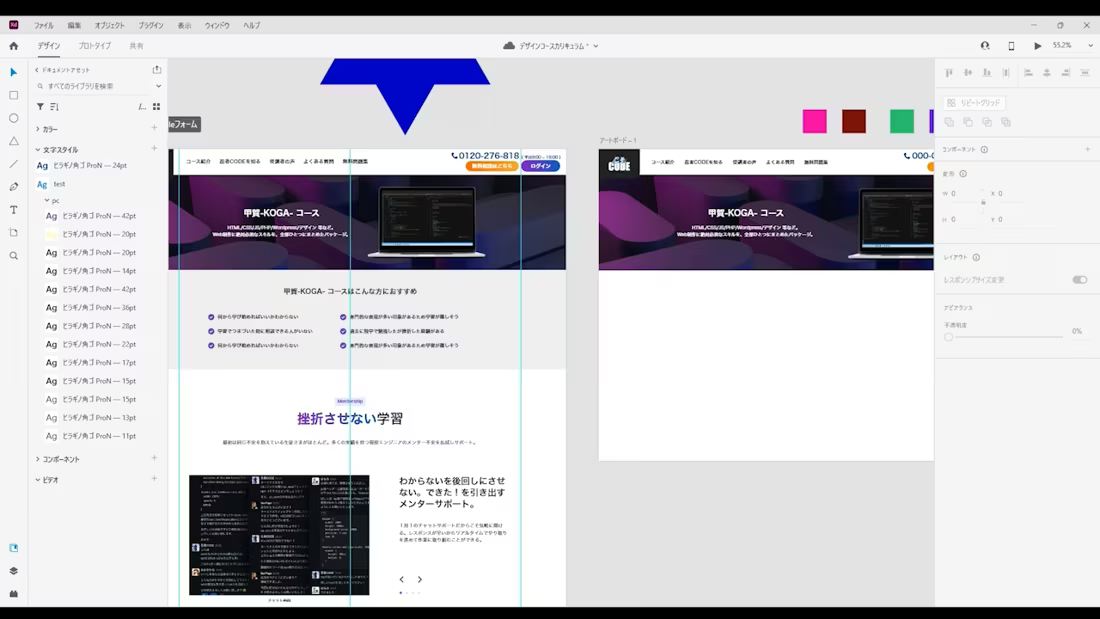Click the green color square on canvas
The height and width of the screenshot is (619, 1100).
pos(901,121)
